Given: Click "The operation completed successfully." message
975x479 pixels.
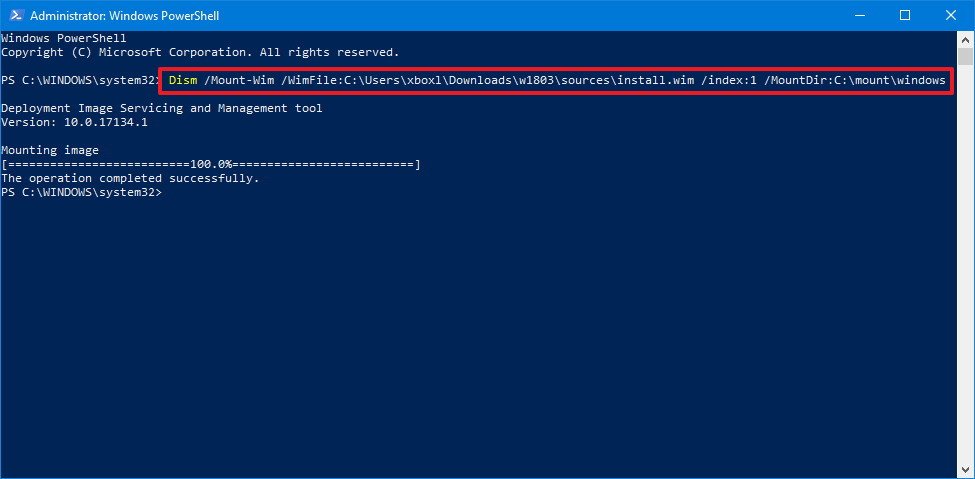Looking at the screenshot, I should pos(130,178).
